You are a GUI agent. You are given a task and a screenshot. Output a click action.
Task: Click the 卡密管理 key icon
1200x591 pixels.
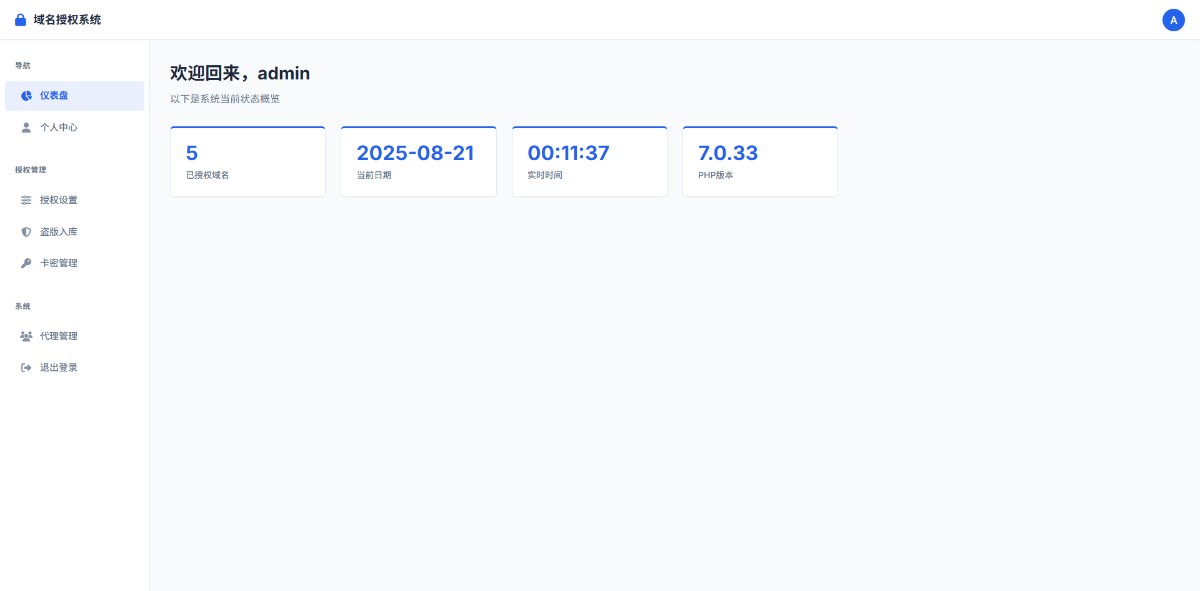point(26,264)
